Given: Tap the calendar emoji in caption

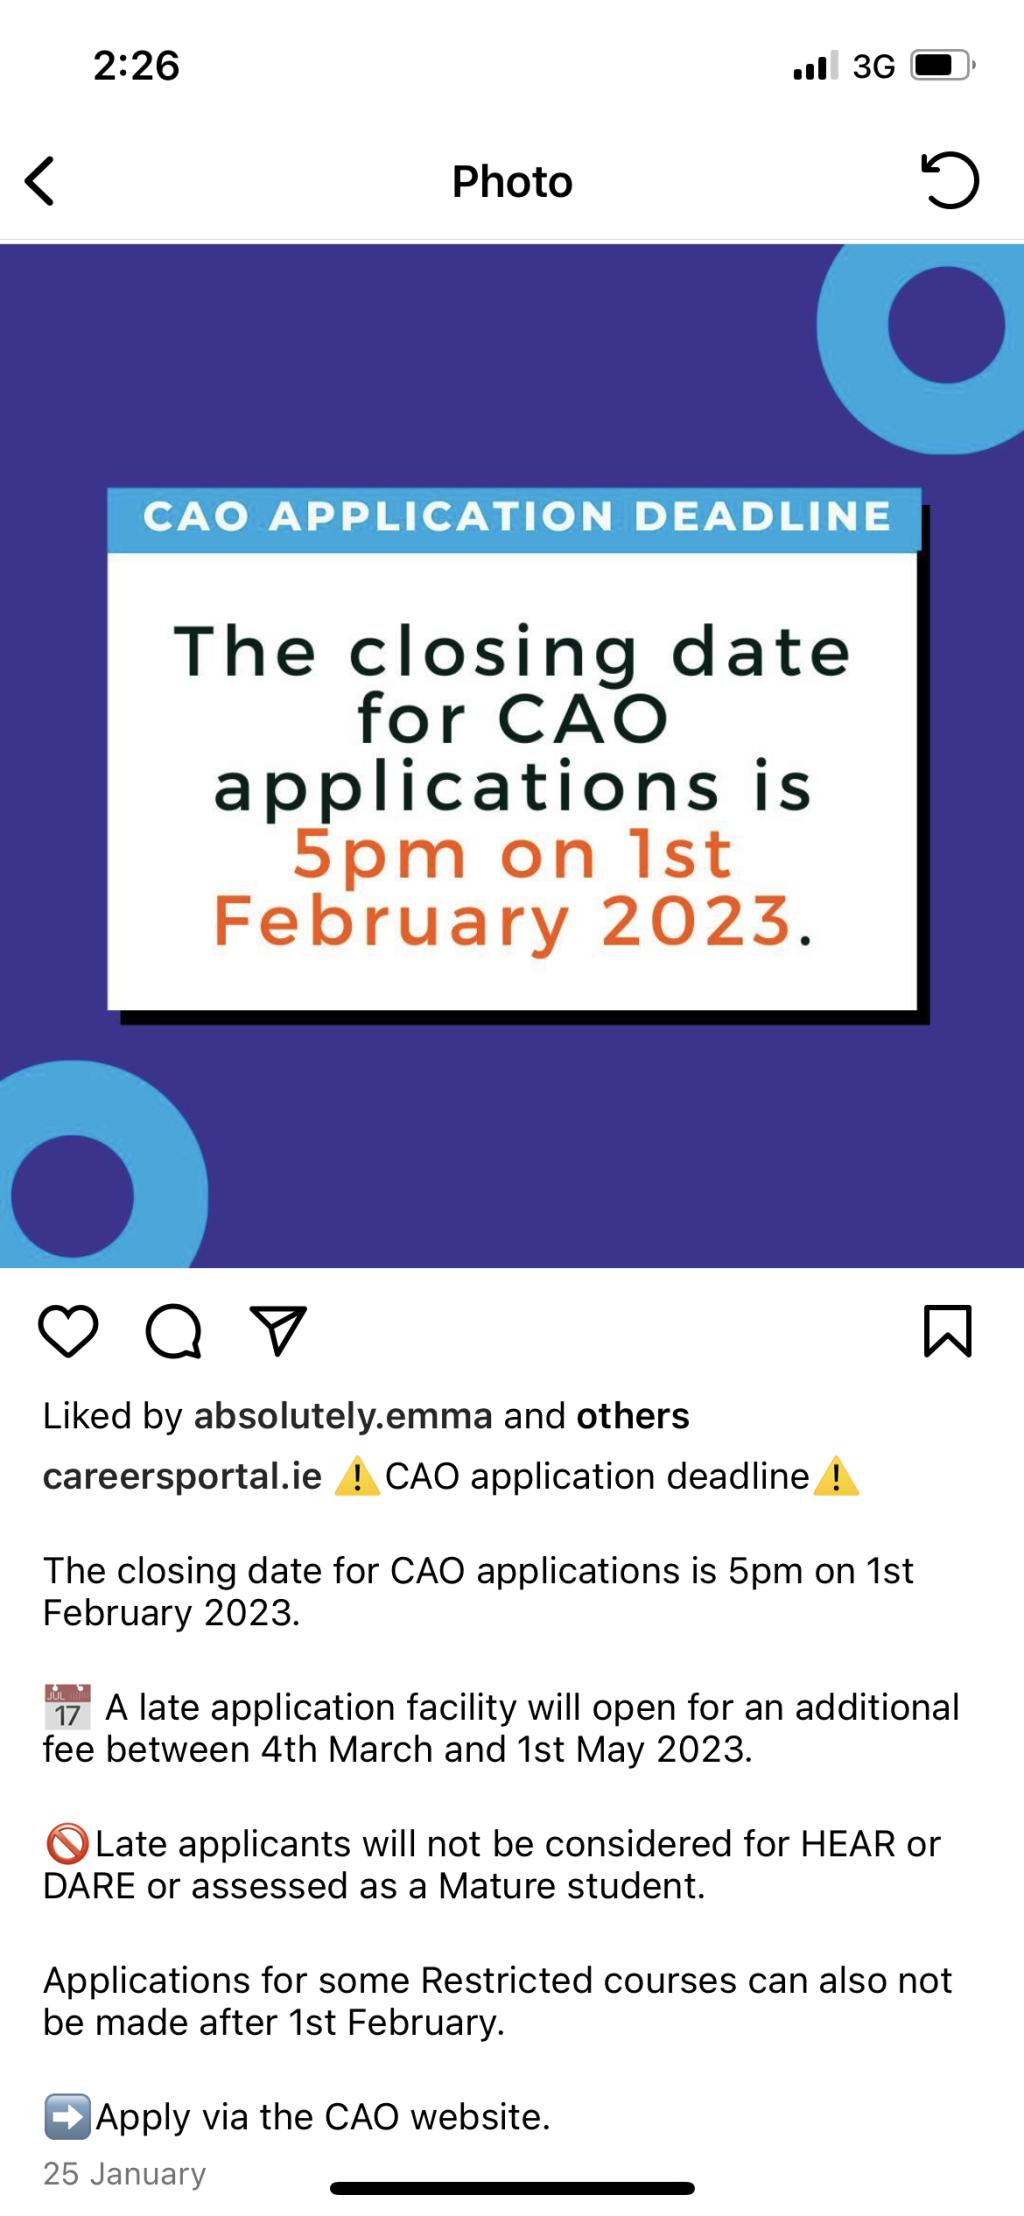Looking at the screenshot, I should coord(67,1707).
